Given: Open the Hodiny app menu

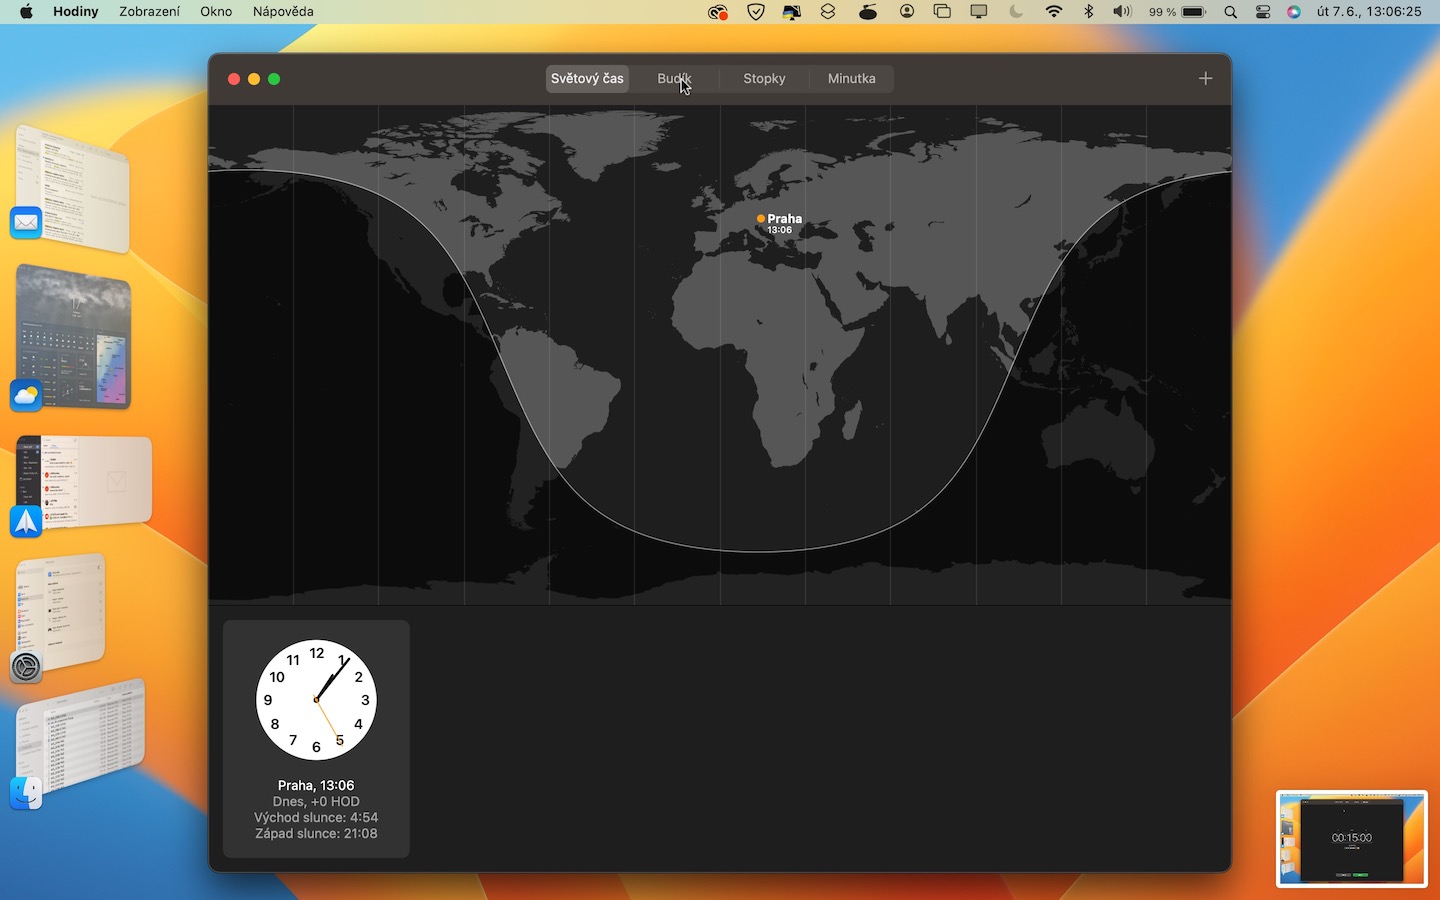Looking at the screenshot, I should coord(76,12).
